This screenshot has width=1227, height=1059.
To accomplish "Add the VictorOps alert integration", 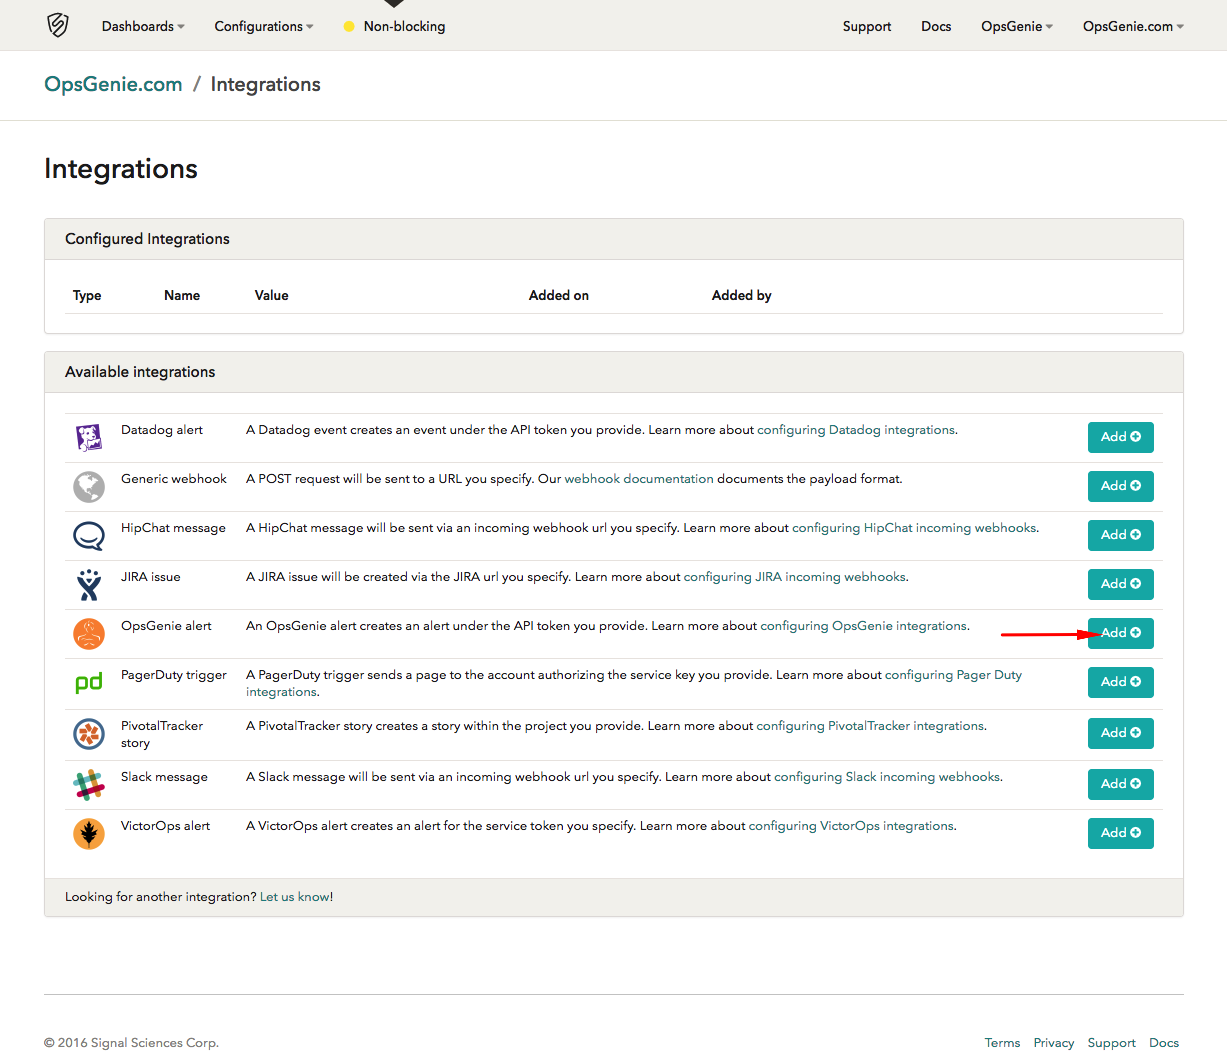I will click(1121, 833).
